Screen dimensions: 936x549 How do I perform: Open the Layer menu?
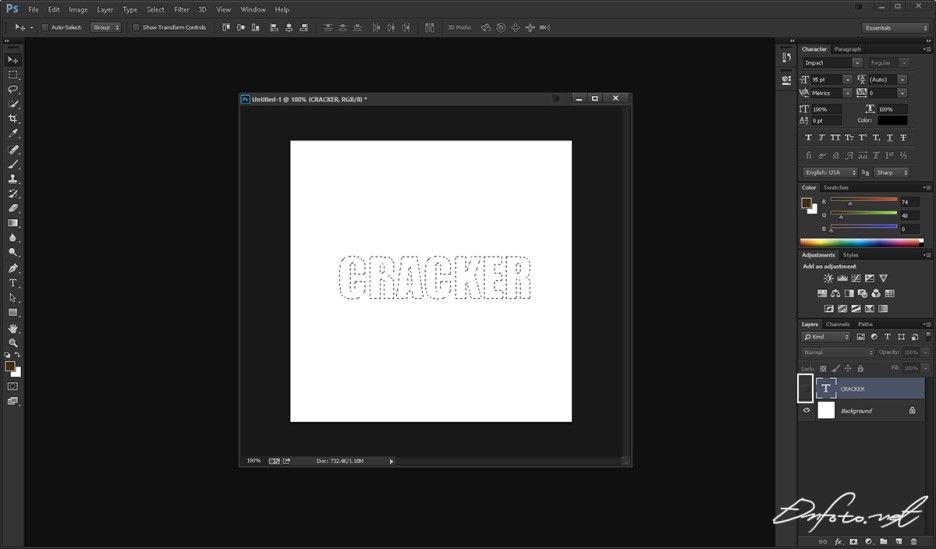pyautogui.click(x=105, y=10)
